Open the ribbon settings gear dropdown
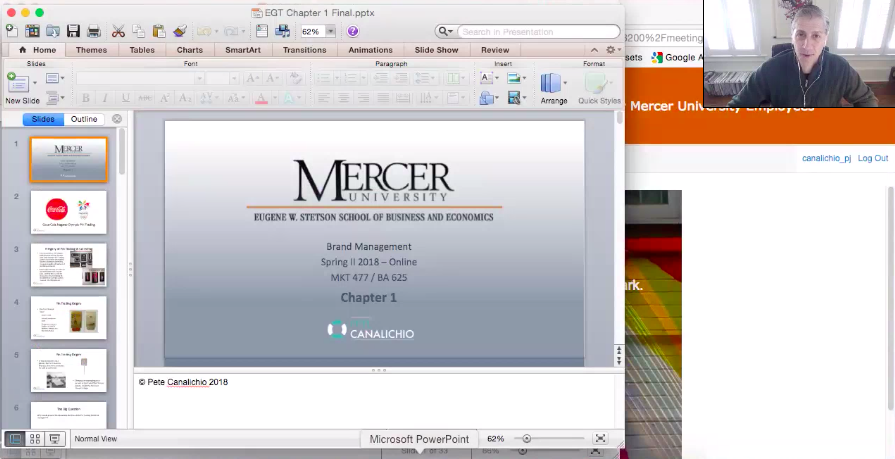895x459 pixels. click(x=614, y=50)
